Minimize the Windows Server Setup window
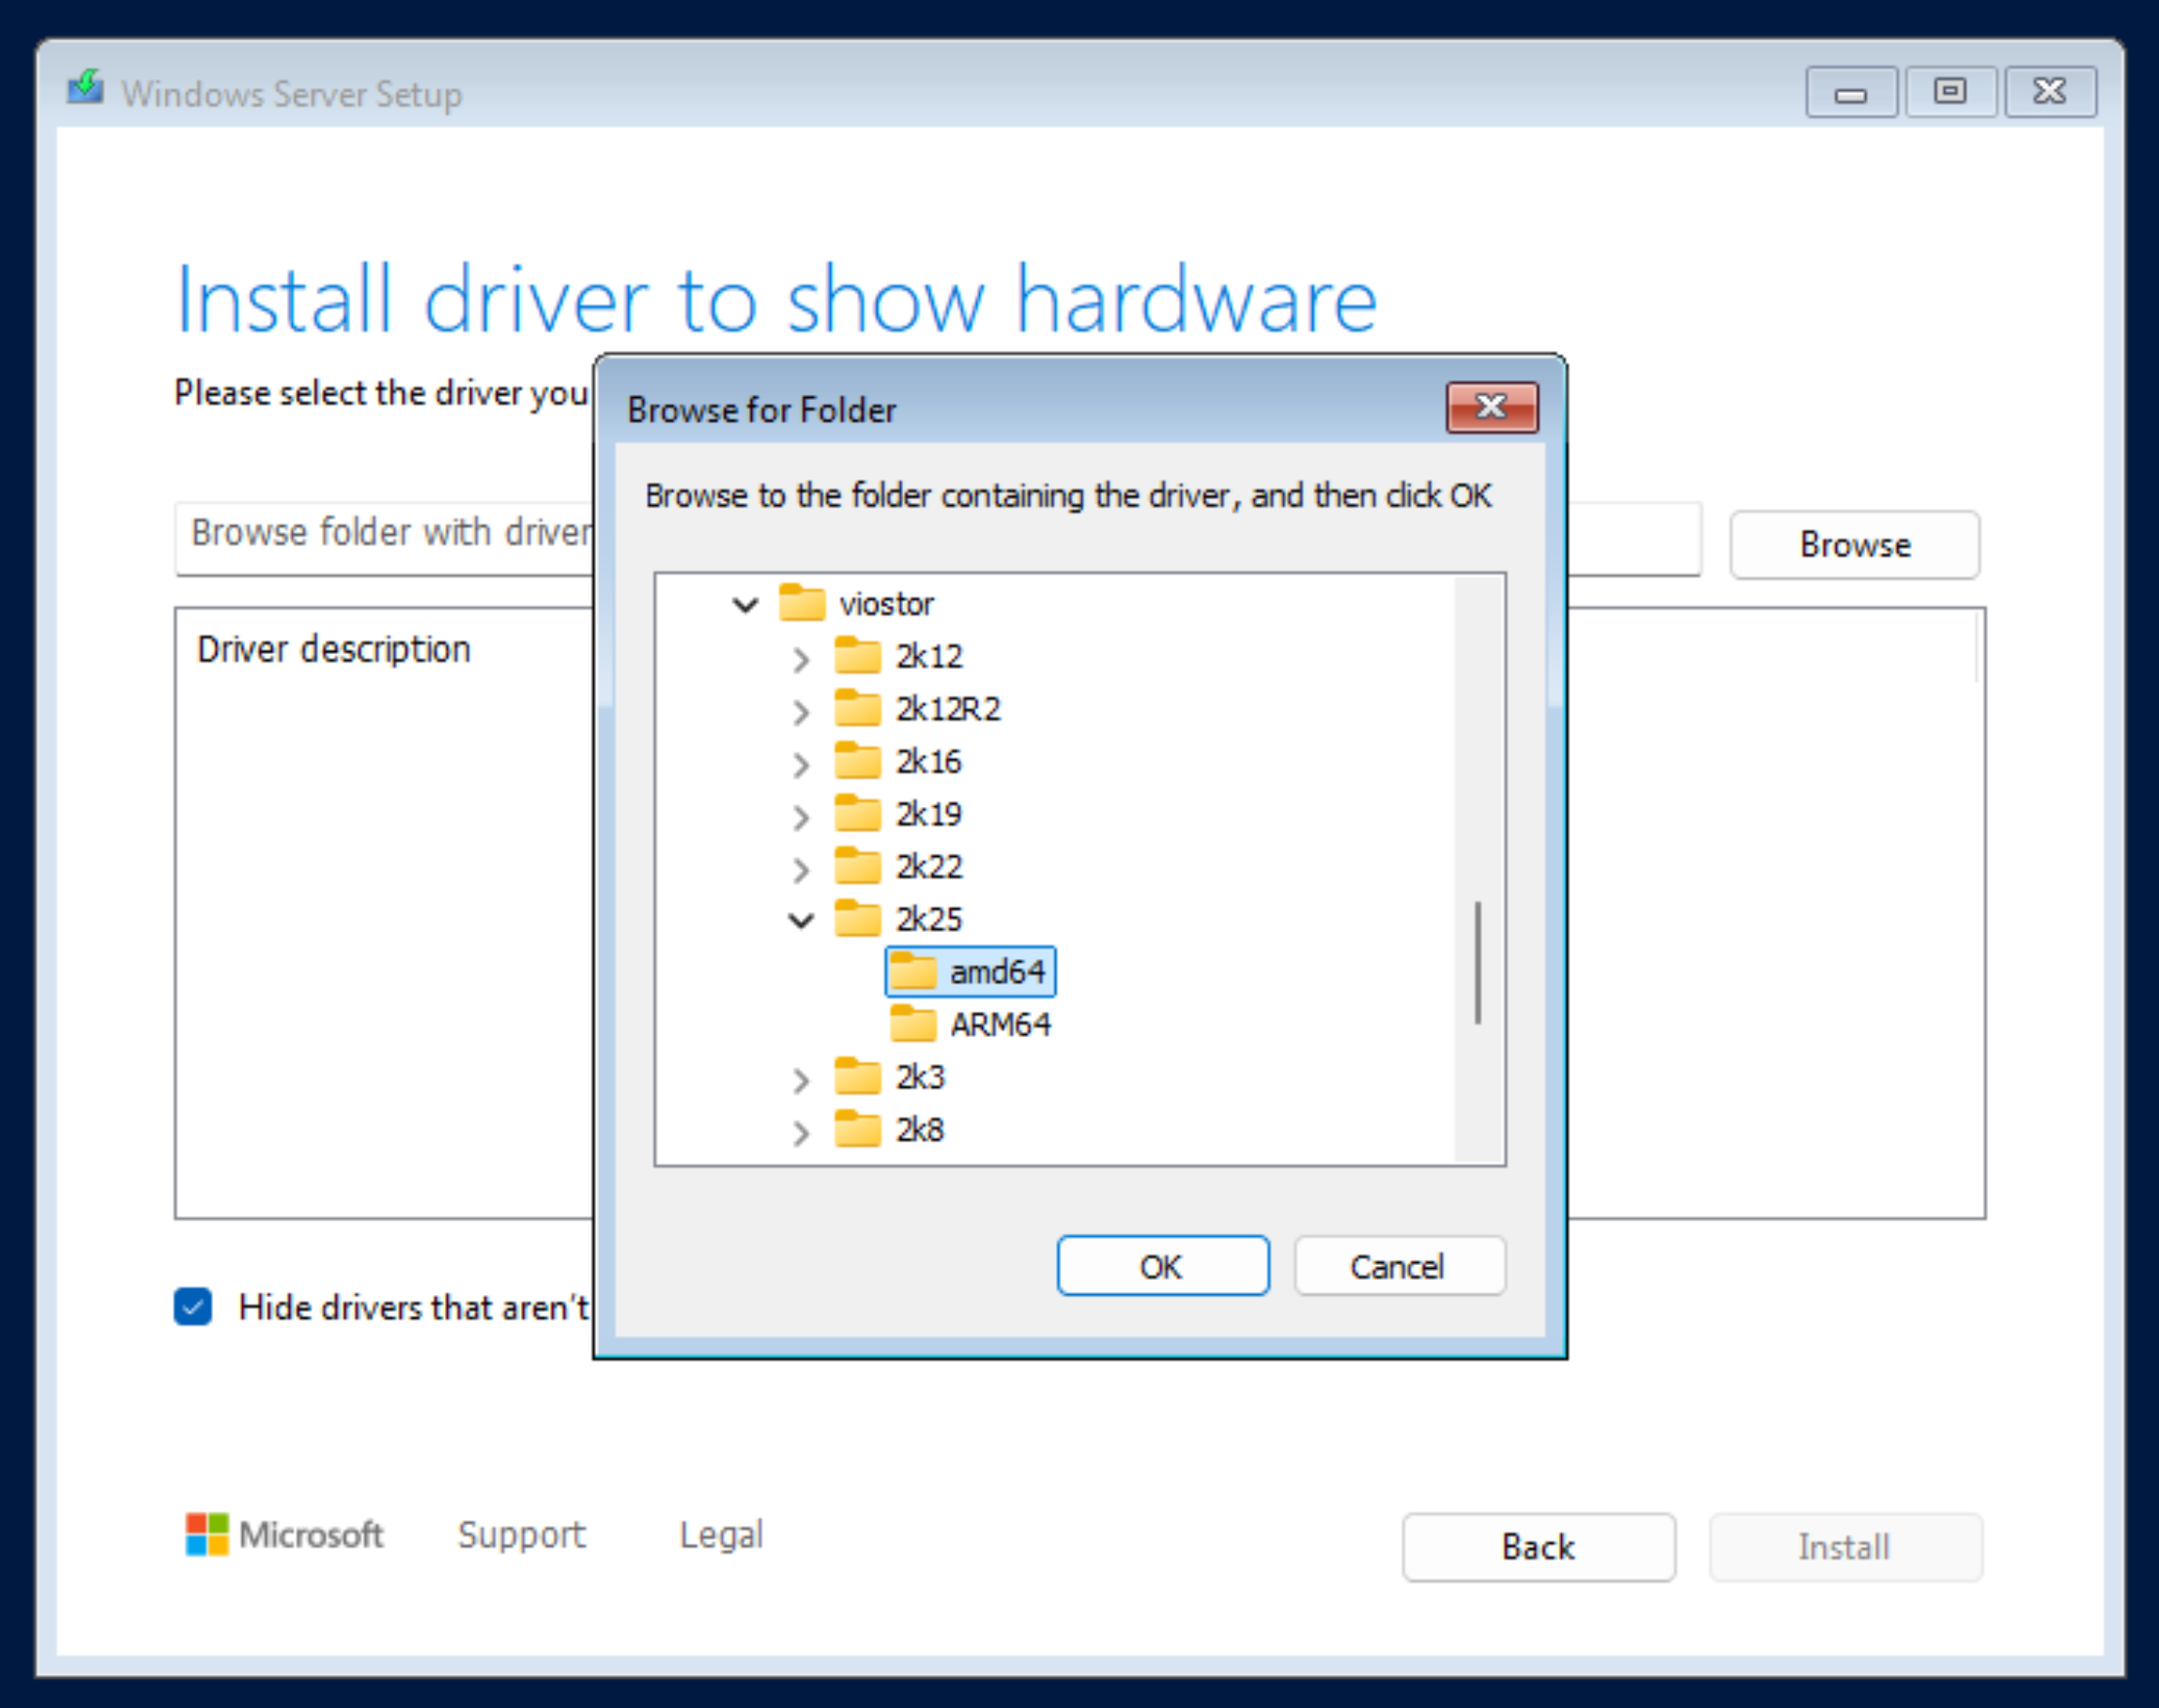This screenshot has width=2159, height=1708. (1850, 92)
